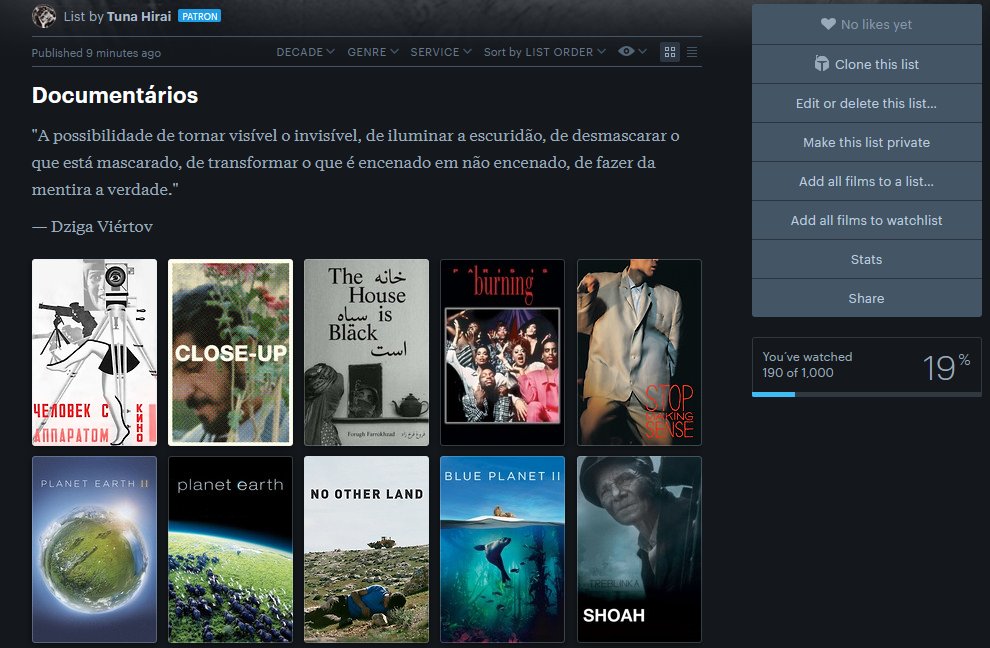Open the DECADE filter dropdown
Image resolution: width=990 pixels, height=648 pixels.
(306, 52)
